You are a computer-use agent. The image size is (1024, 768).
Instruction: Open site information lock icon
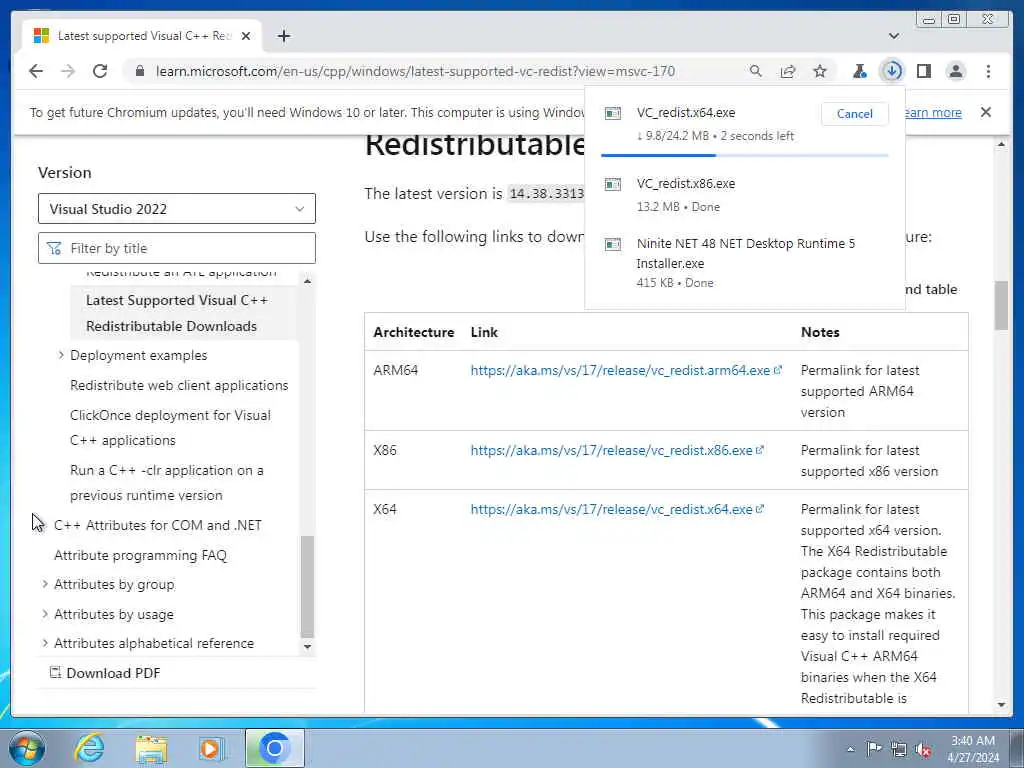(140, 71)
